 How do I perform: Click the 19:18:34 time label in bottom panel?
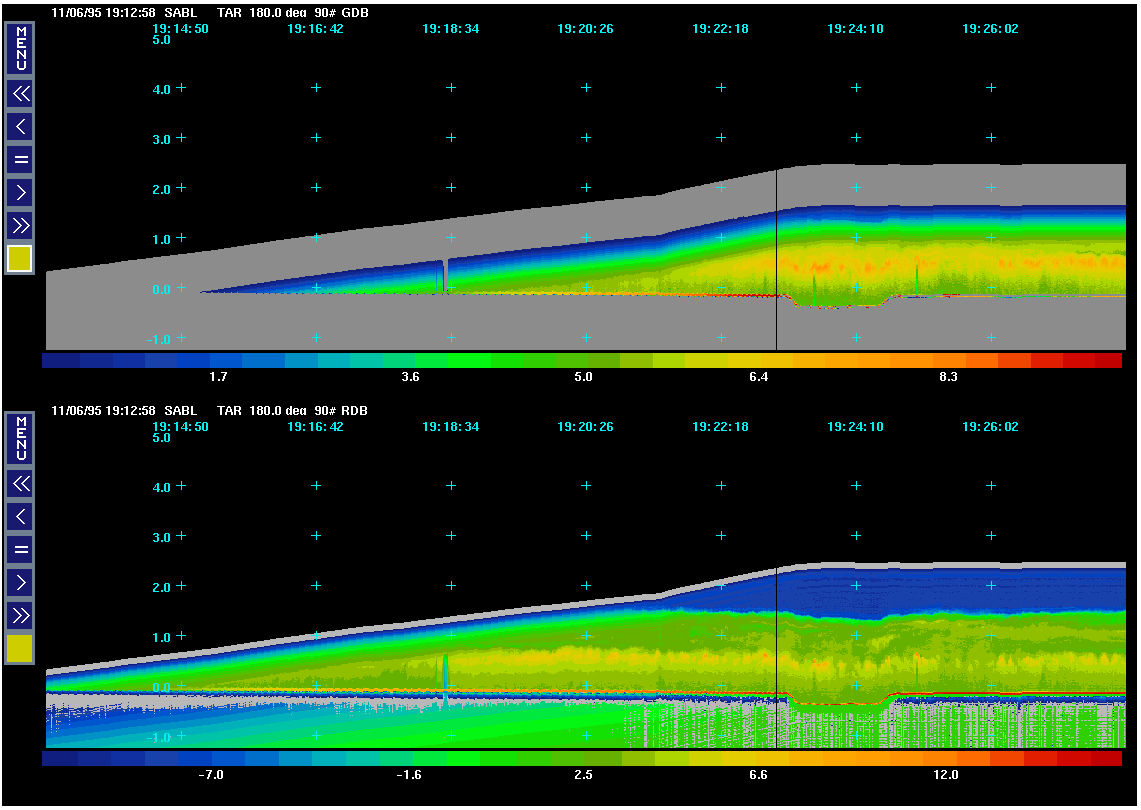click(450, 427)
